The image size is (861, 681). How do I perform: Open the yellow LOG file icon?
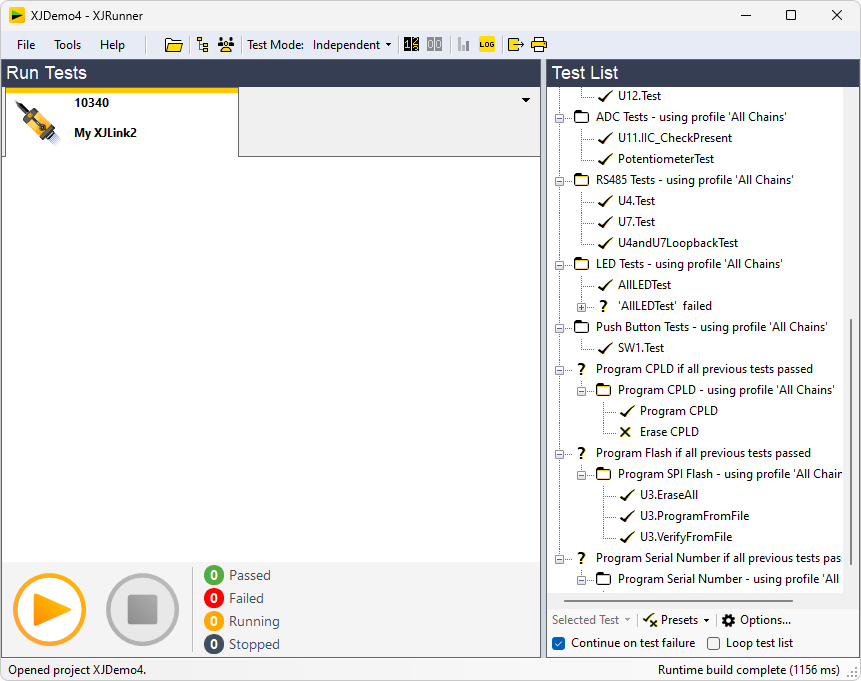tap(487, 45)
